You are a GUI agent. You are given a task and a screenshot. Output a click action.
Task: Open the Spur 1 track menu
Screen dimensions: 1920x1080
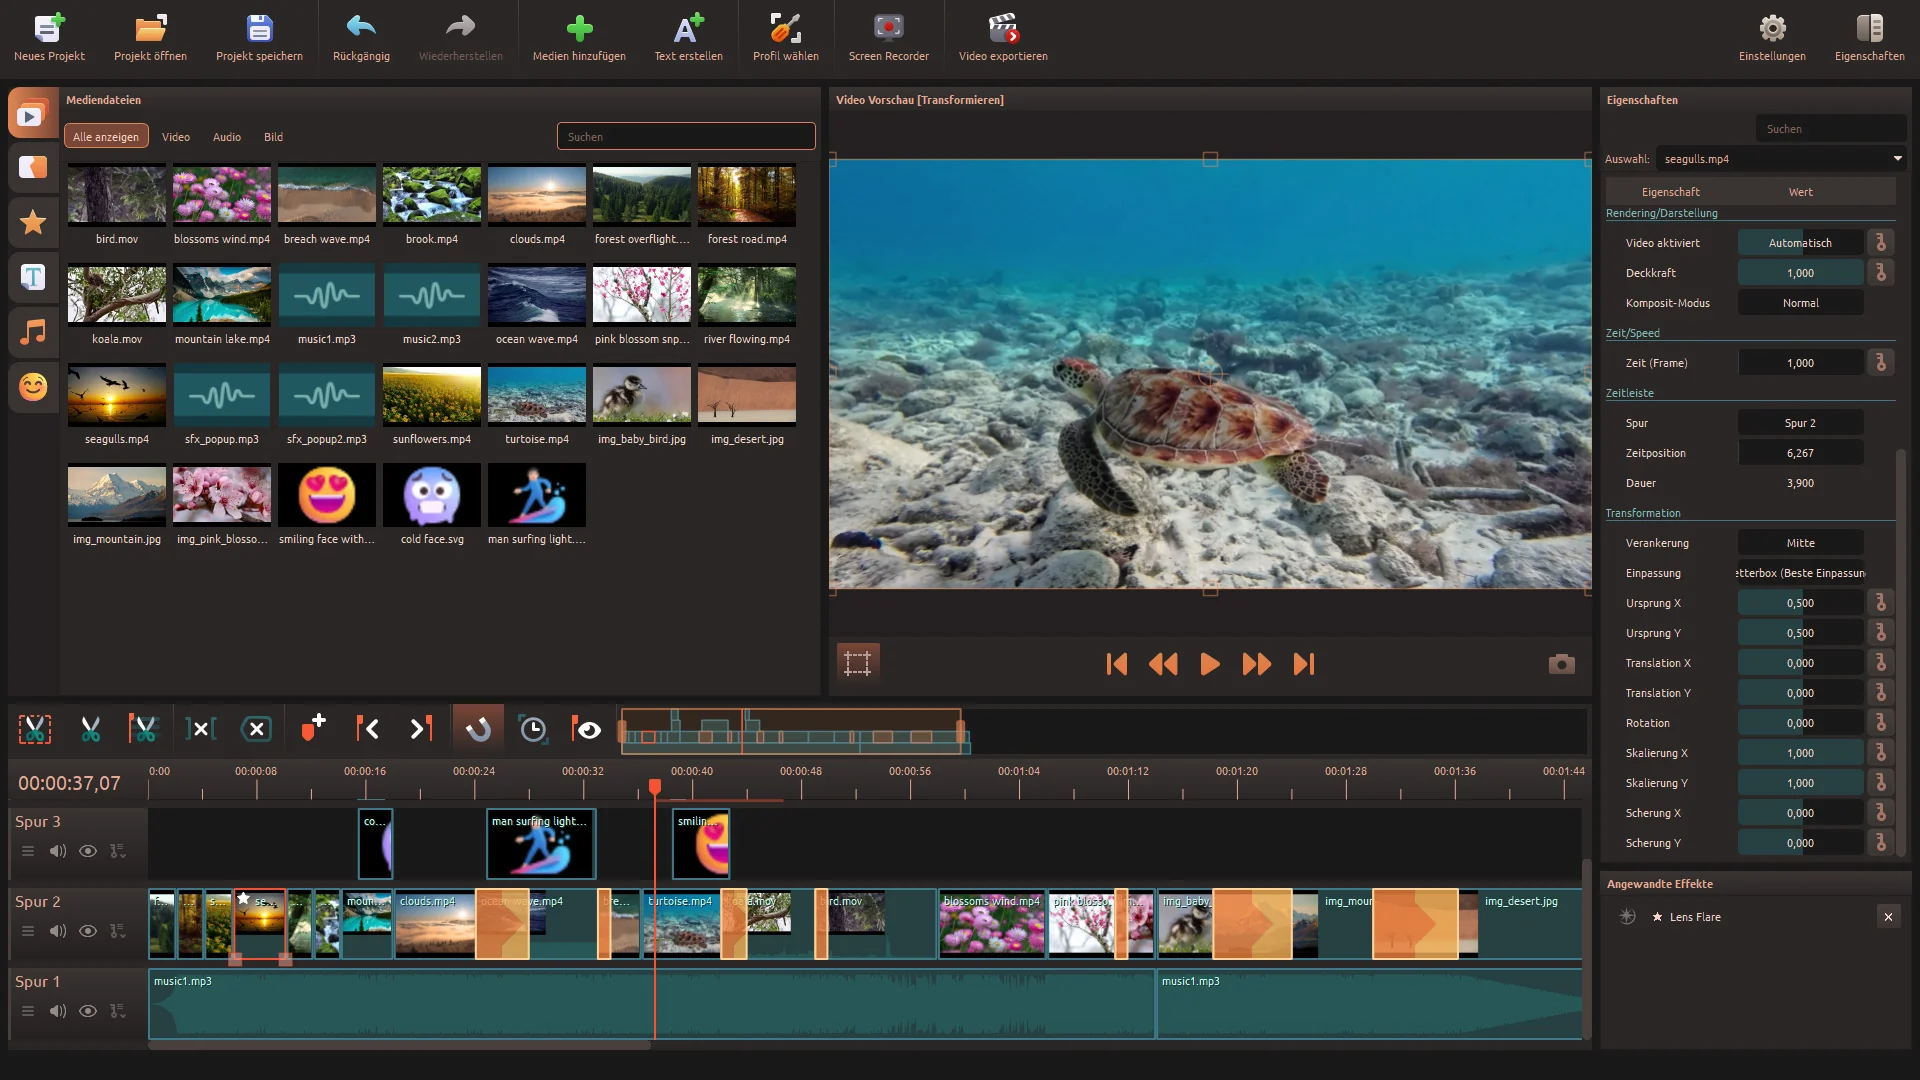click(28, 1011)
